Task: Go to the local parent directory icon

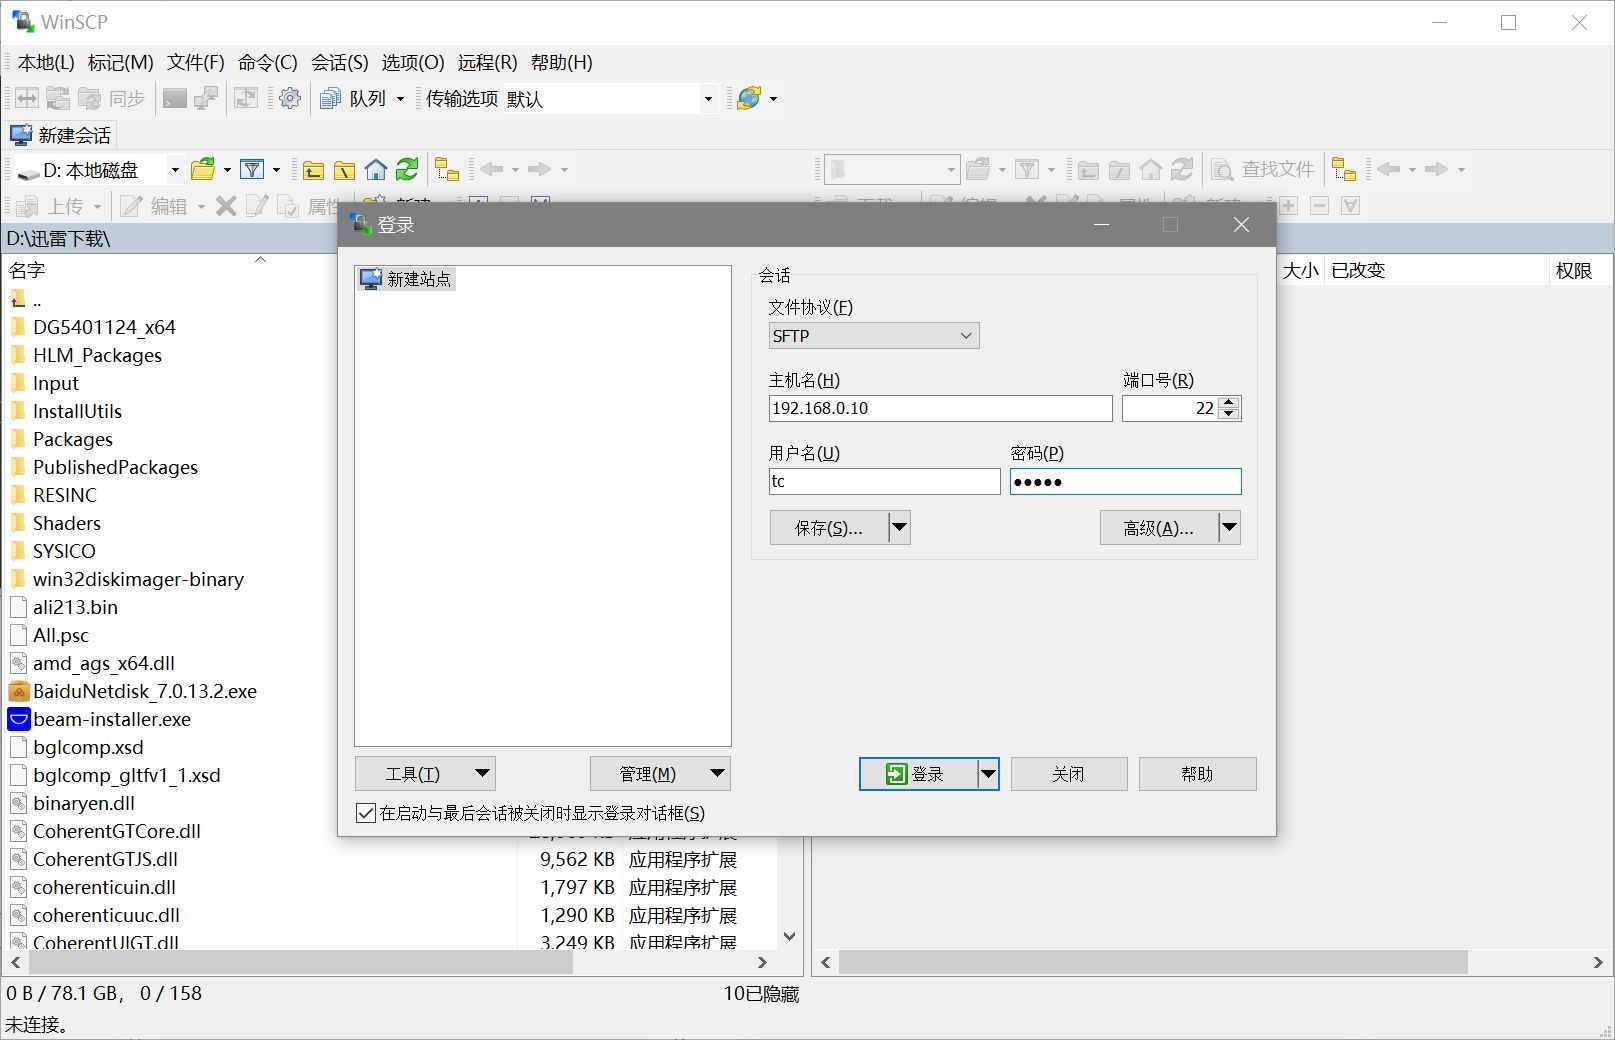Action: (314, 169)
